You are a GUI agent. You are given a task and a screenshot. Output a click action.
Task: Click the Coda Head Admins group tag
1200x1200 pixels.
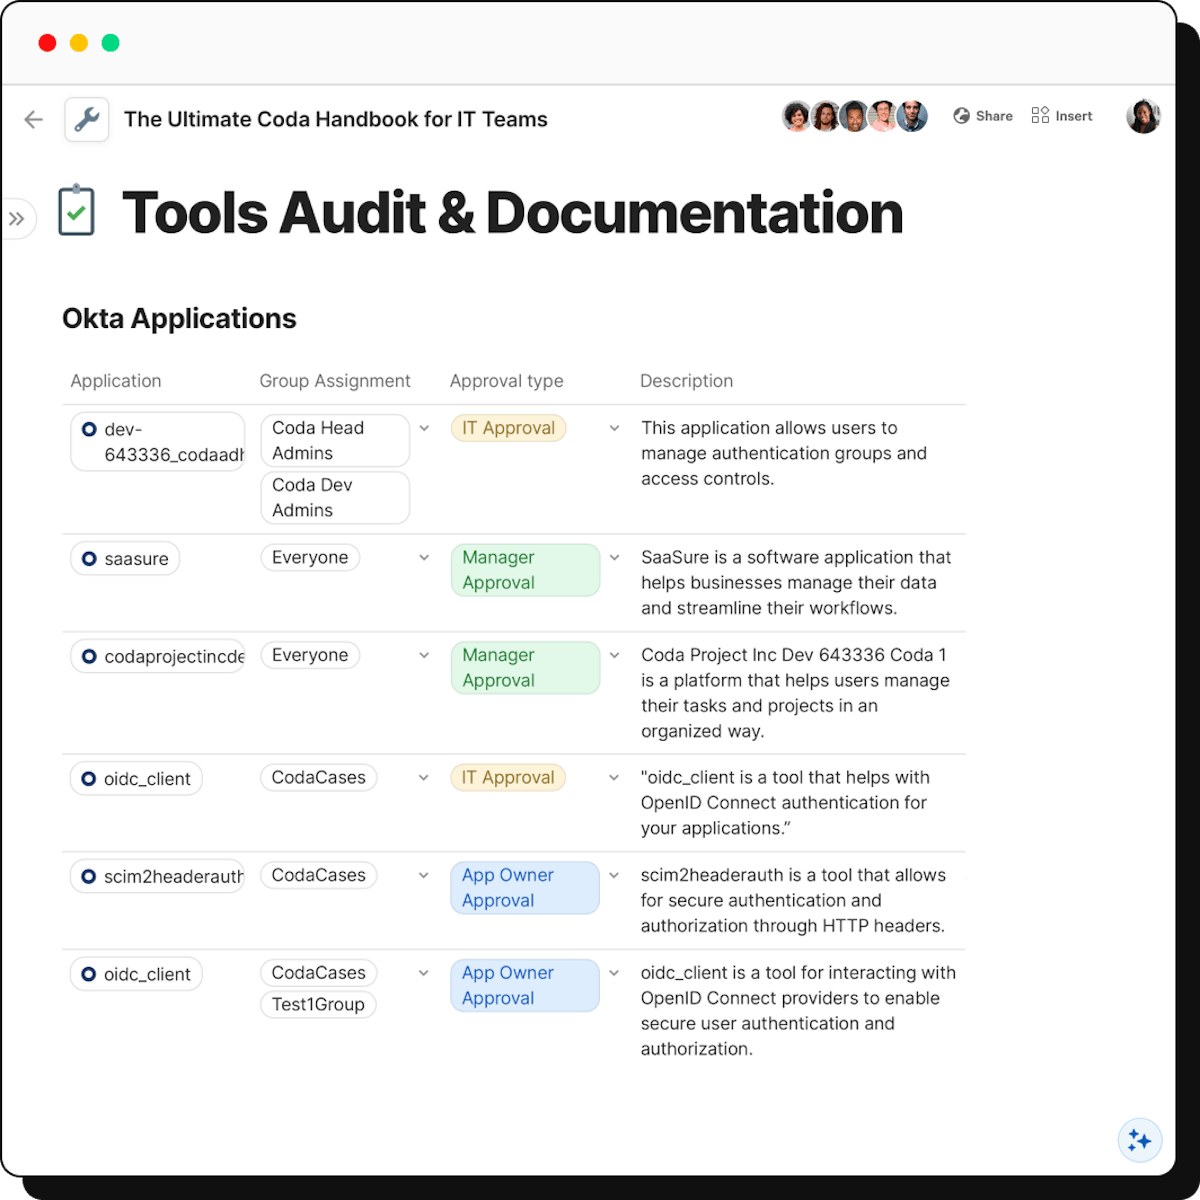[x=334, y=440]
